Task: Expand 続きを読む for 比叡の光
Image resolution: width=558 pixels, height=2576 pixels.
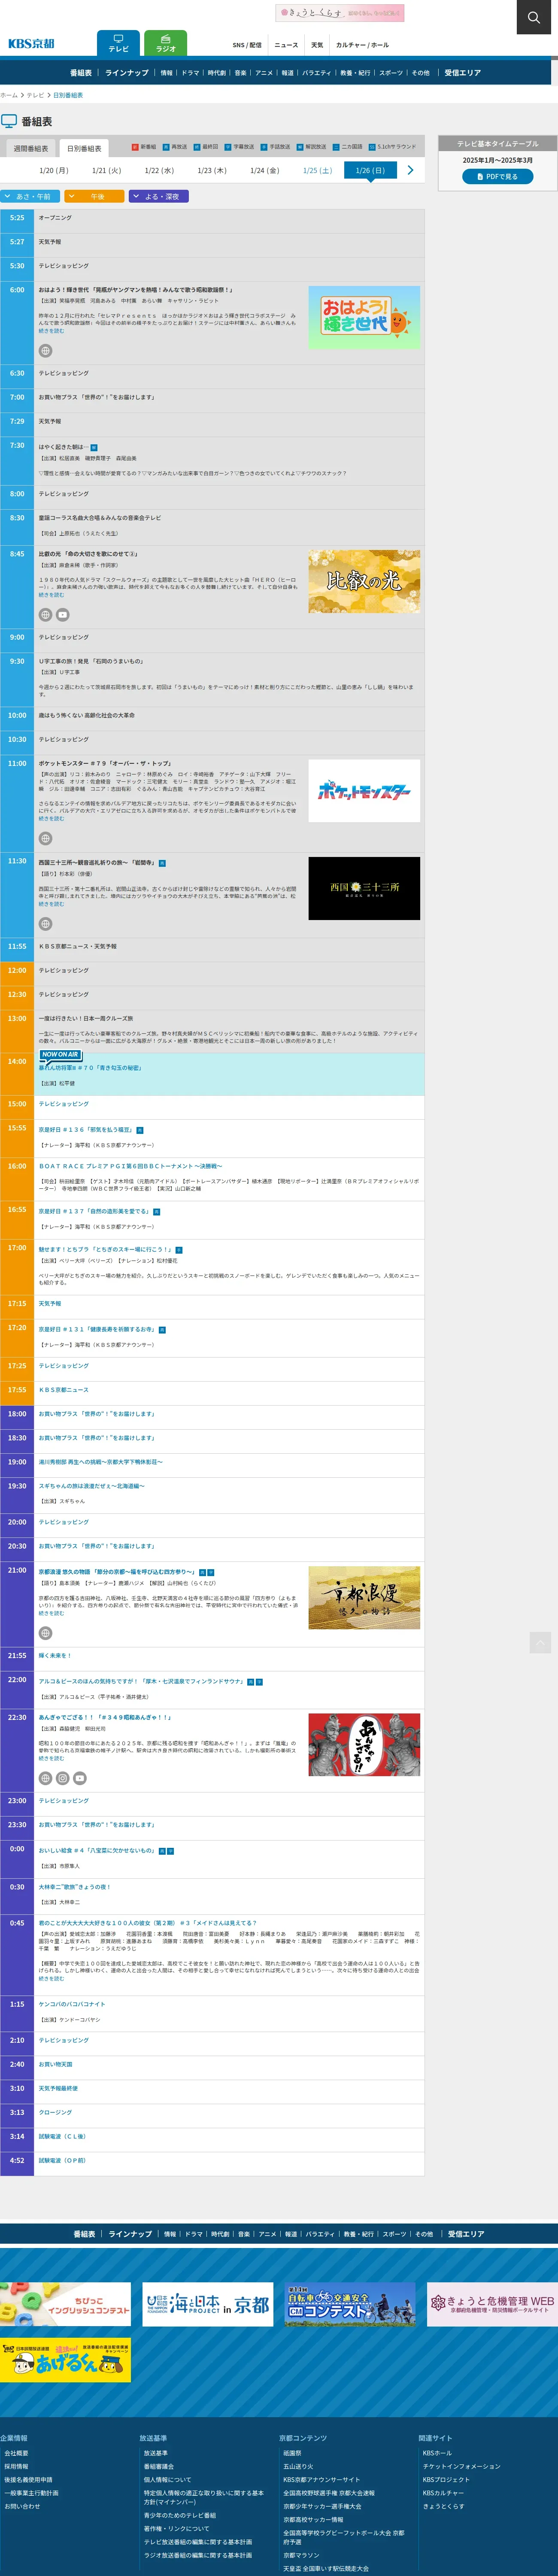Action: pyautogui.click(x=51, y=594)
